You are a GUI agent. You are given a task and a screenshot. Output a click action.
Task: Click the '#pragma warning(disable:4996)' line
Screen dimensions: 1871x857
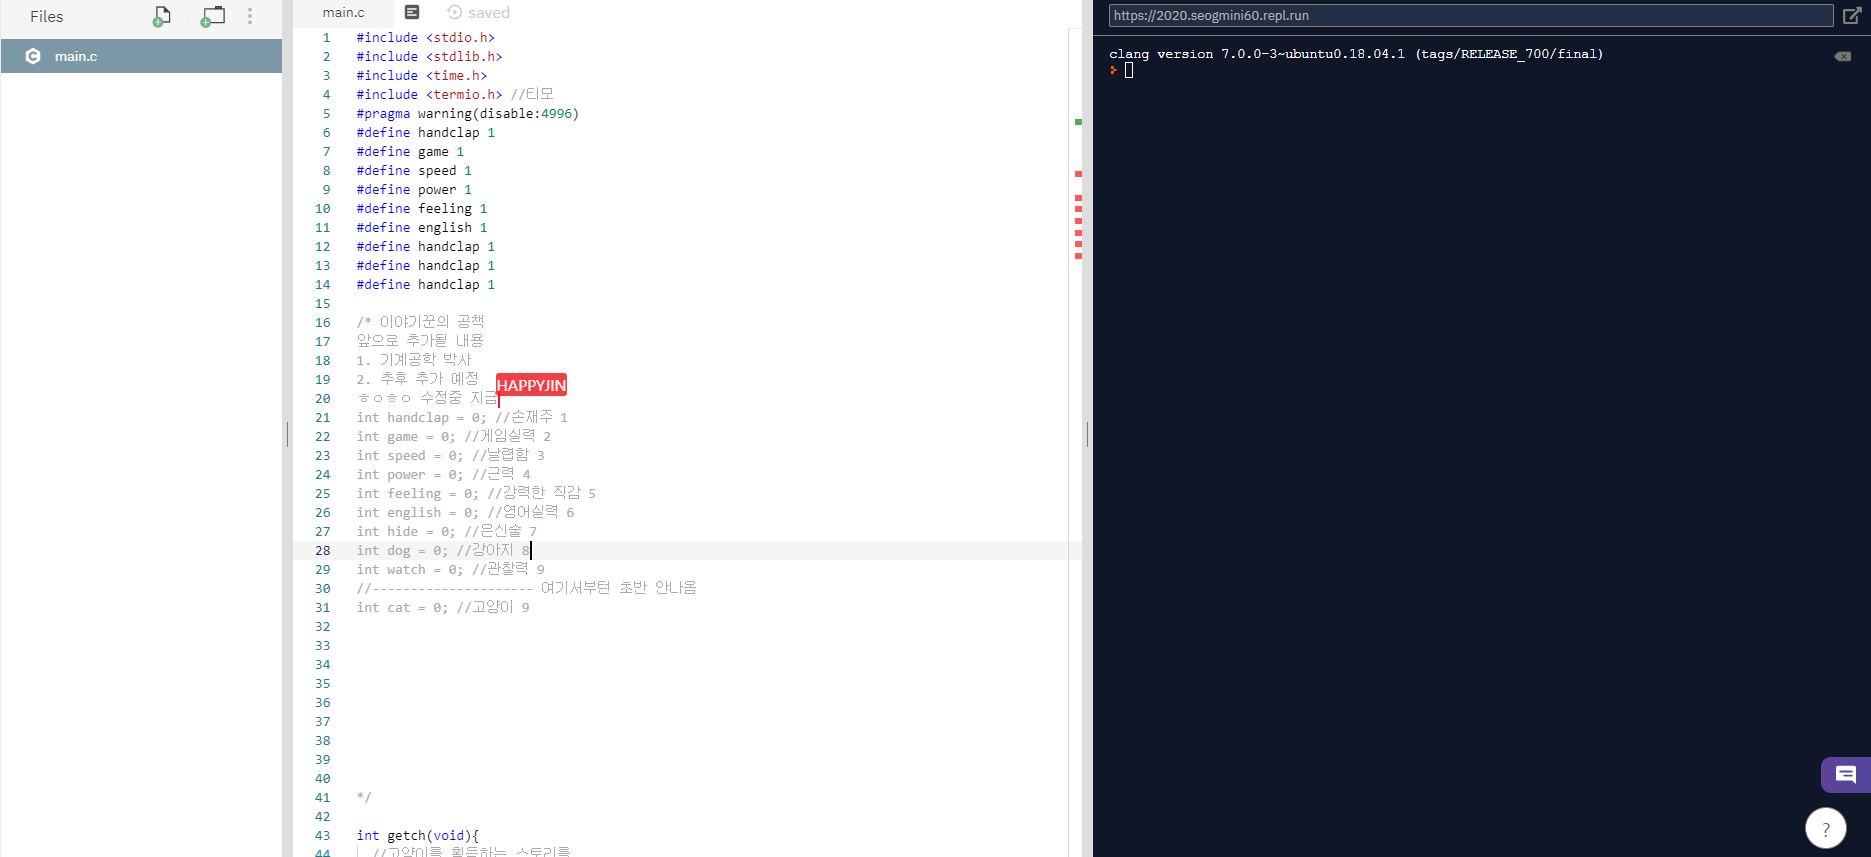468,113
